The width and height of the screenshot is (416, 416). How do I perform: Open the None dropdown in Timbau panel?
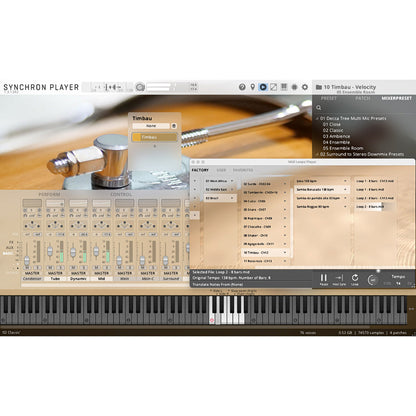[x=151, y=126]
